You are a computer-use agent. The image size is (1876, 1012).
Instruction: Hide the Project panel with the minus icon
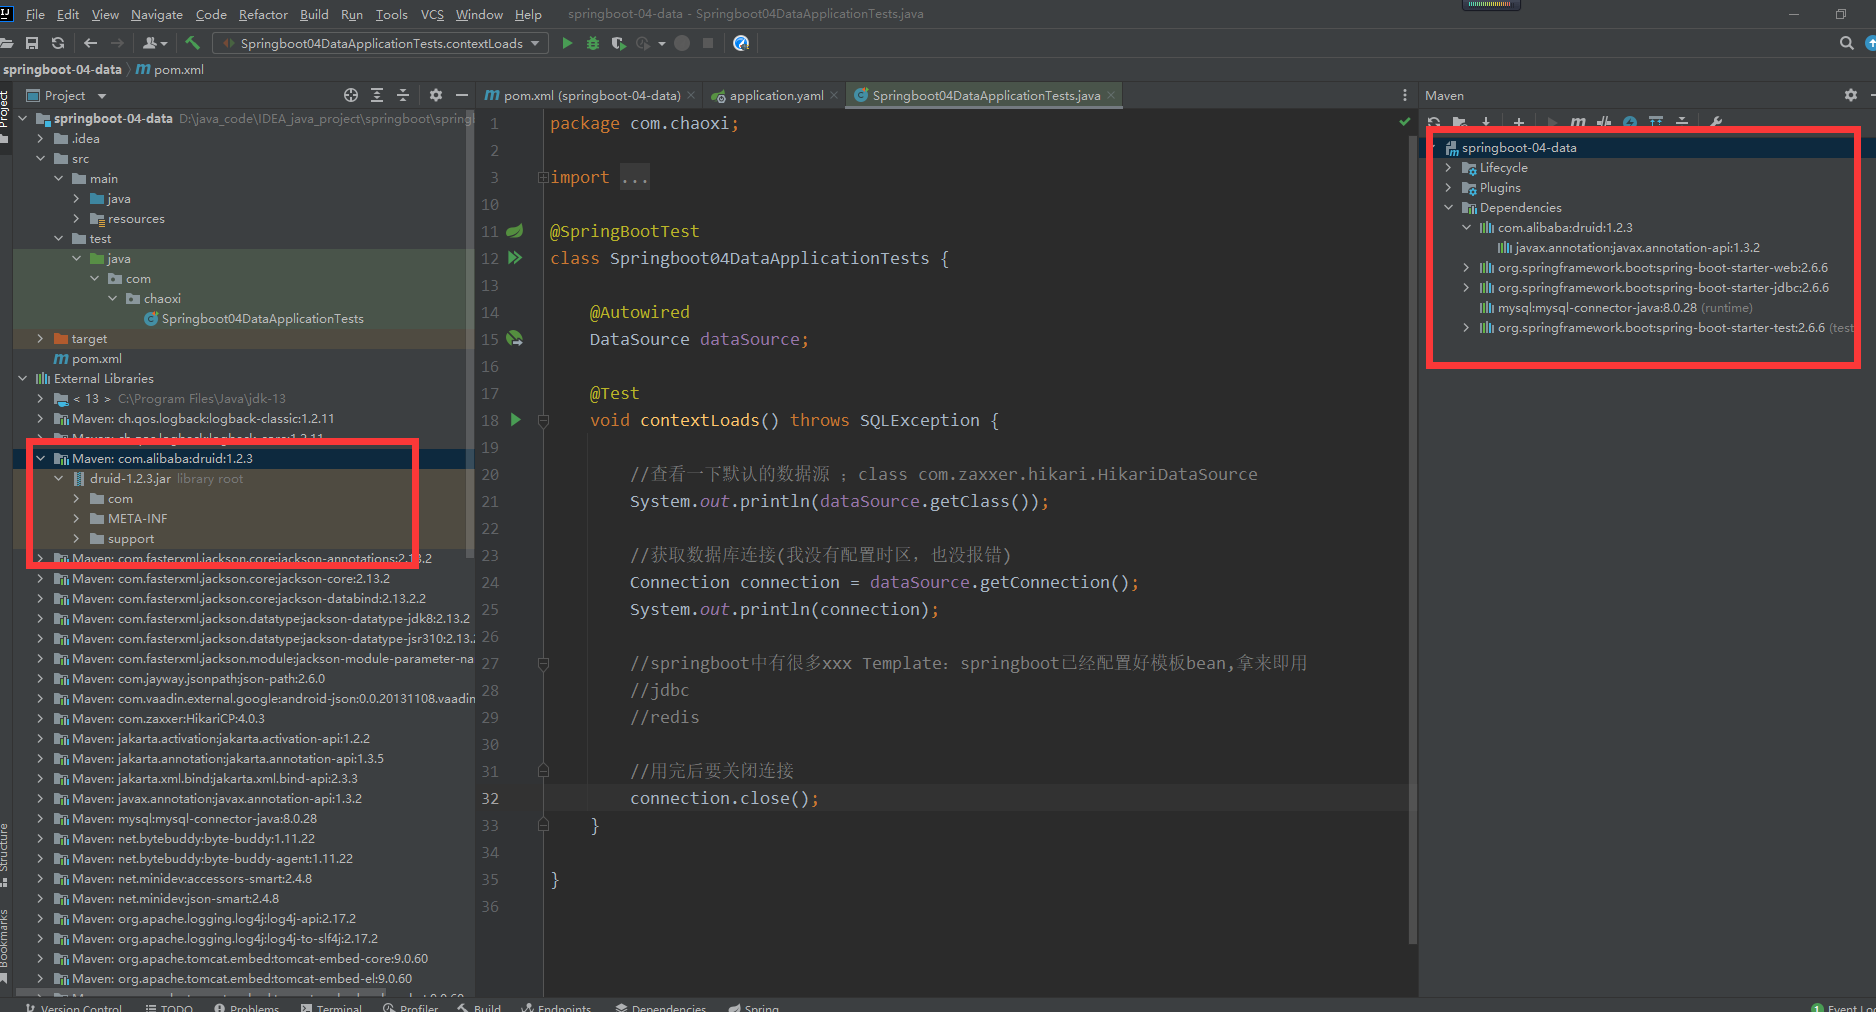click(461, 95)
